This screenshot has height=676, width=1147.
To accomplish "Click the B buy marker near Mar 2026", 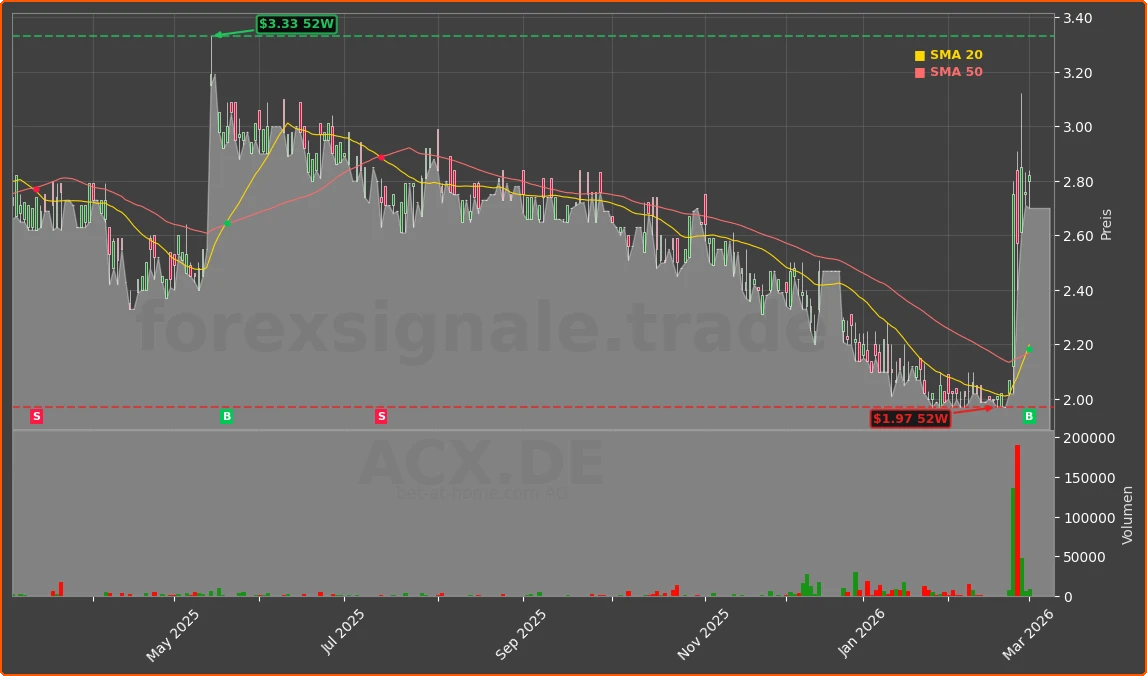I will [1028, 416].
